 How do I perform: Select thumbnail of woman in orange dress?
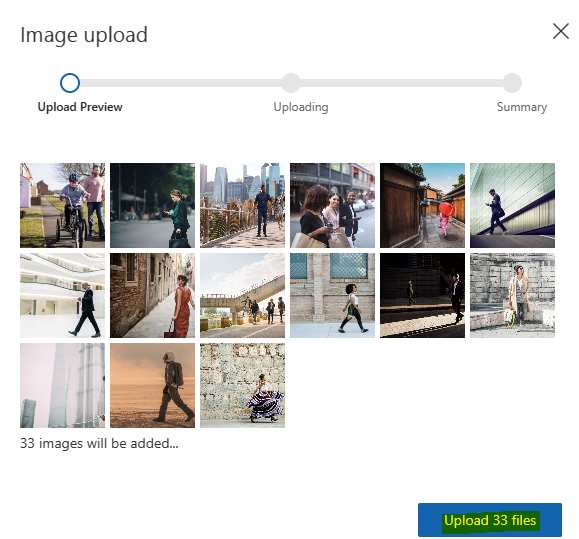pyautogui.click(x=153, y=295)
